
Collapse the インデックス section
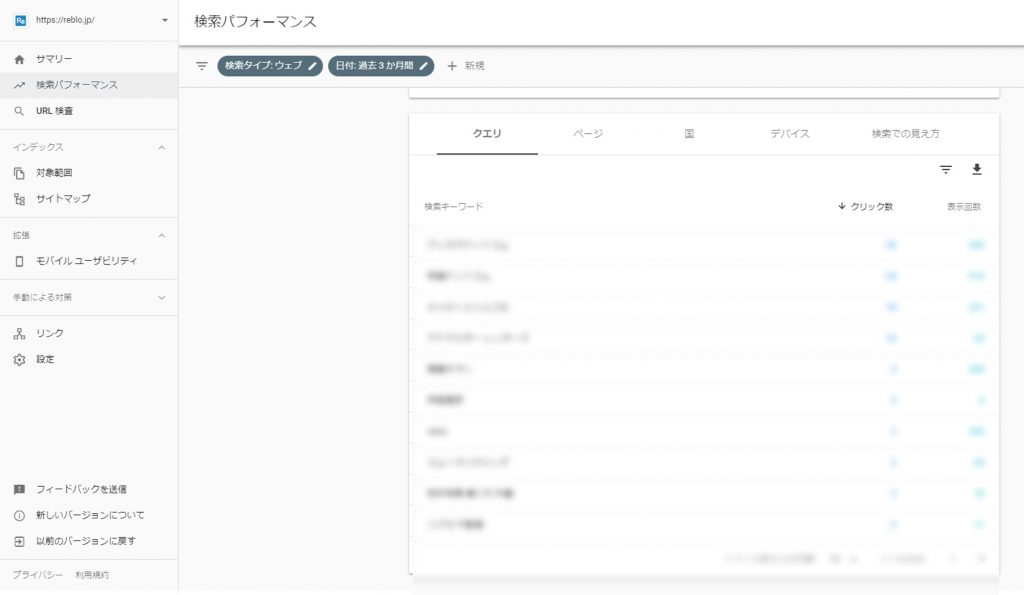coord(162,147)
